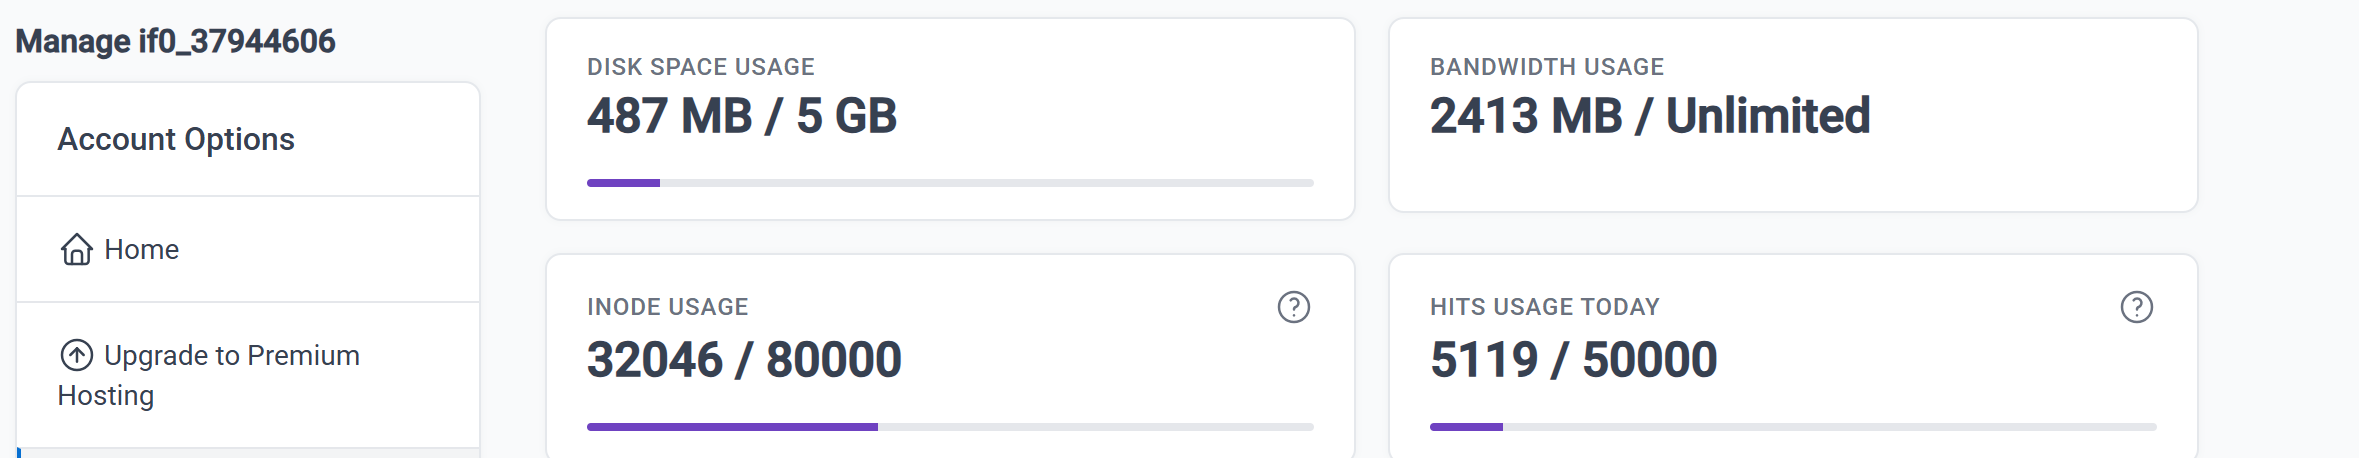The width and height of the screenshot is (2359, 458).
Task: Click the Manage if0_37944606 heading
Action: (176, 41)
